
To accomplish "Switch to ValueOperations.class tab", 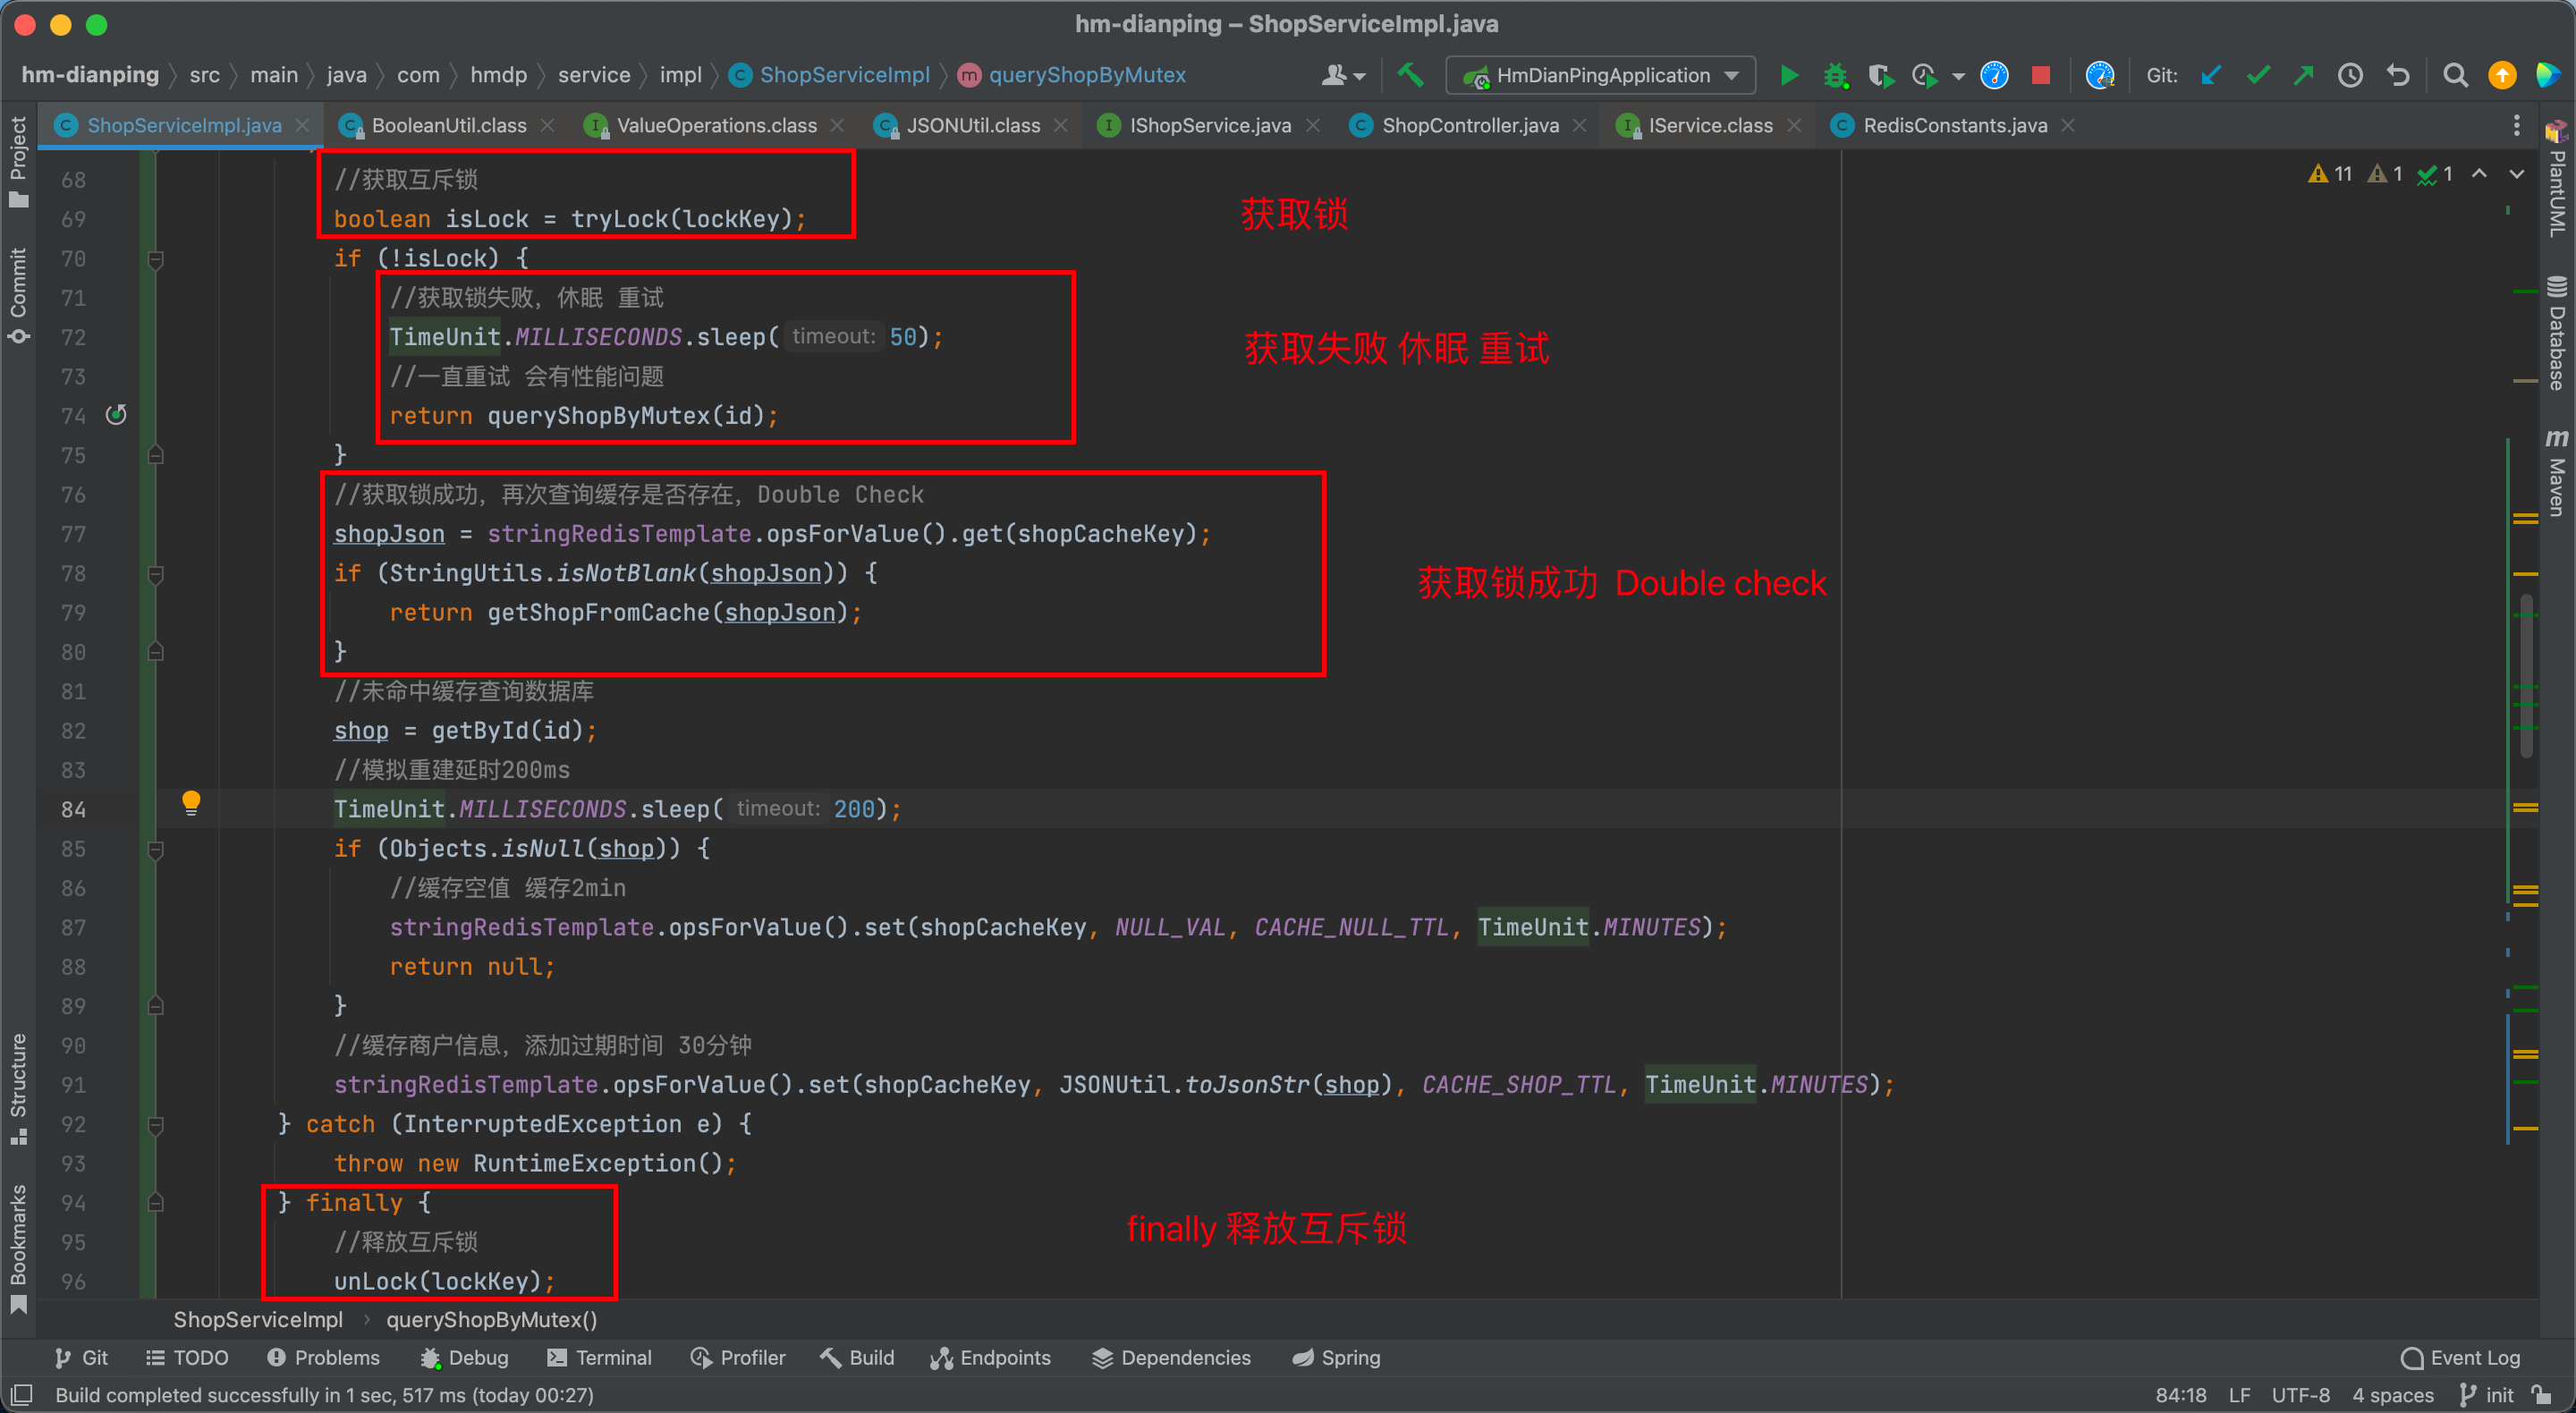I will pos(716,125).
